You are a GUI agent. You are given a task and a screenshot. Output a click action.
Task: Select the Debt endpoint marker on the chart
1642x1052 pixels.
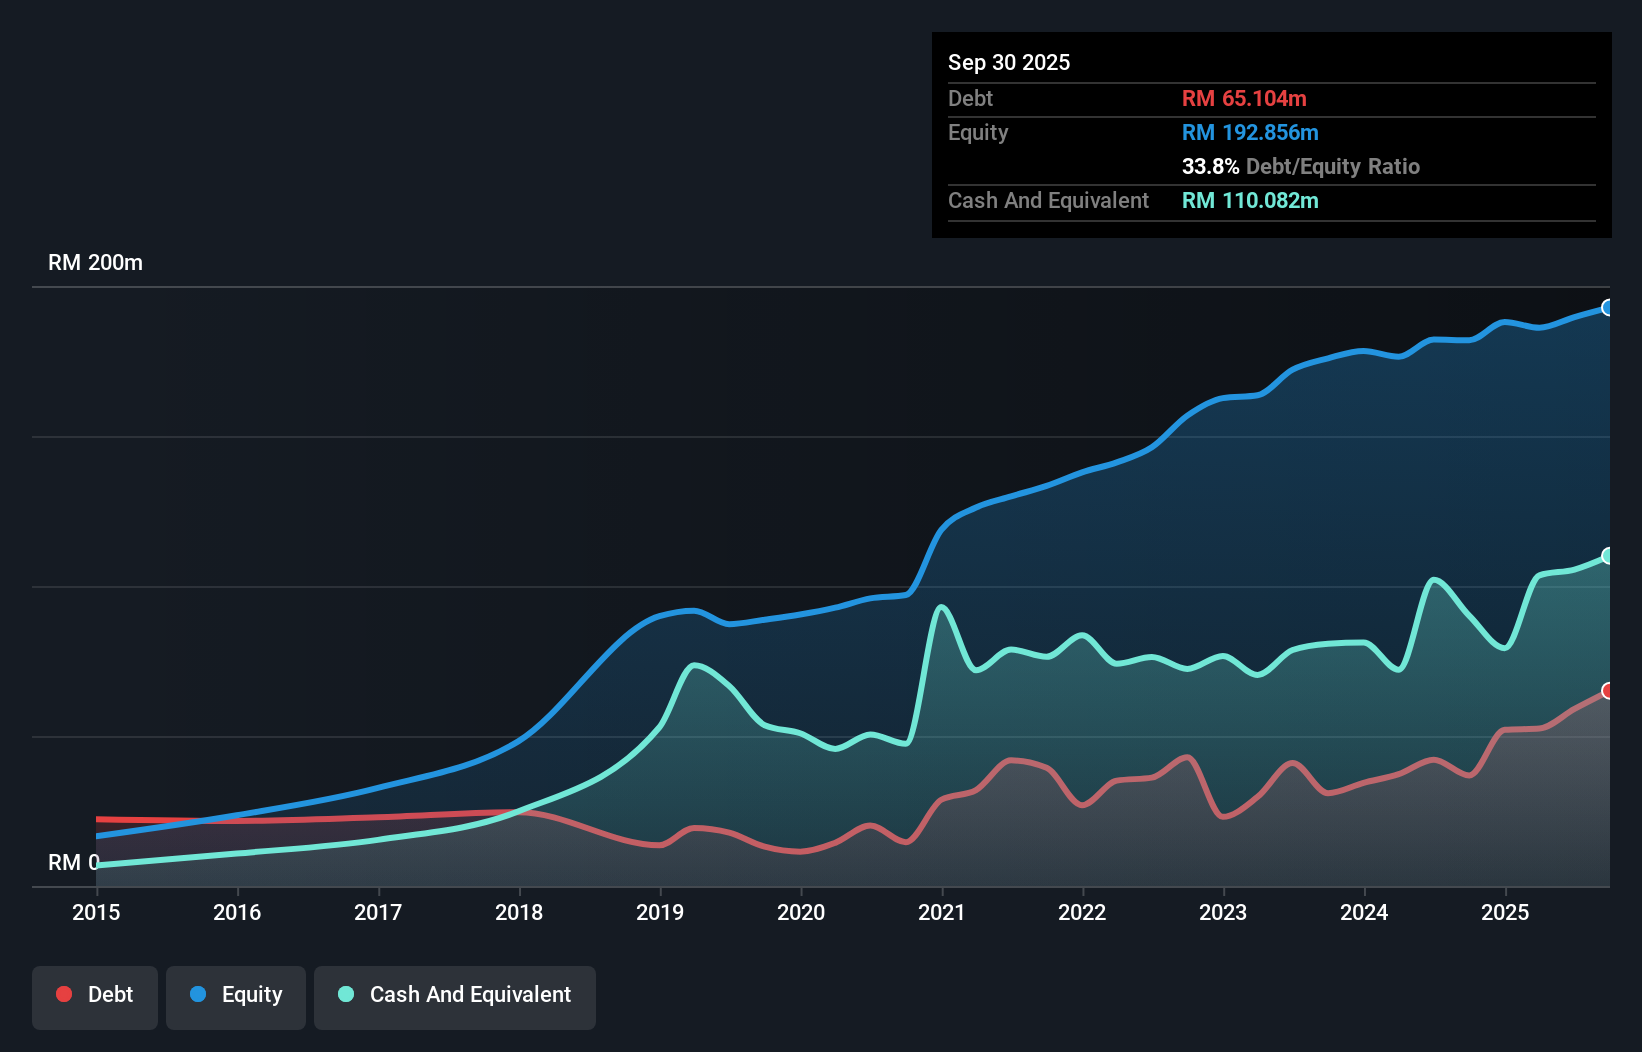coord(1607,690)
